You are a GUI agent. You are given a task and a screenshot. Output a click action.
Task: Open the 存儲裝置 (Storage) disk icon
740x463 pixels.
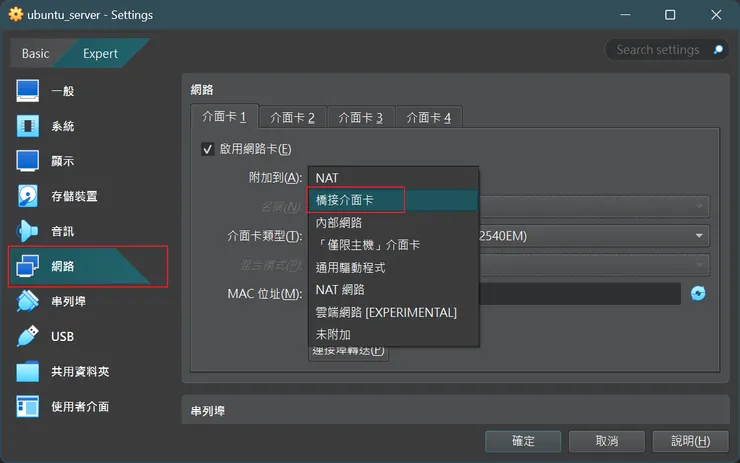click(27, 196)
